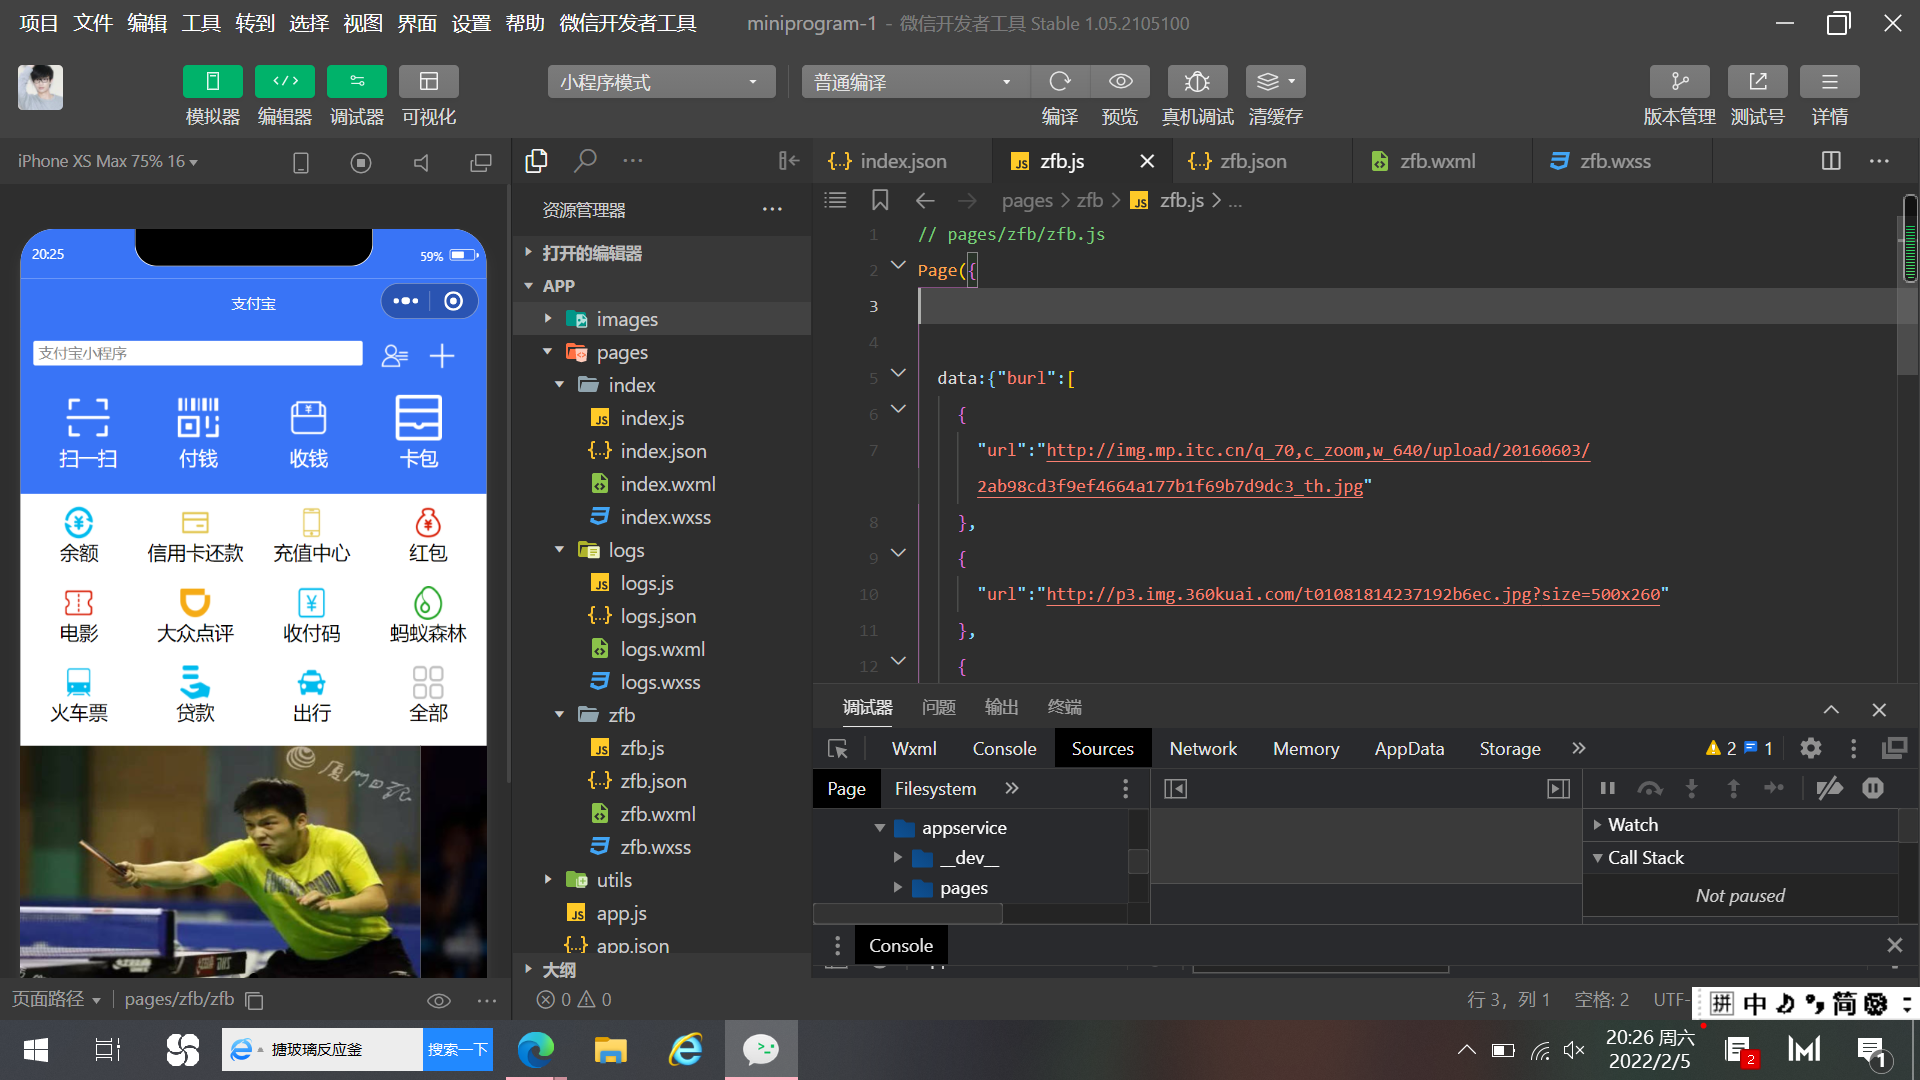Viewport: 1920px width, 1080px height.
Task: Click the split editor icon
Action: [1831, 161]
